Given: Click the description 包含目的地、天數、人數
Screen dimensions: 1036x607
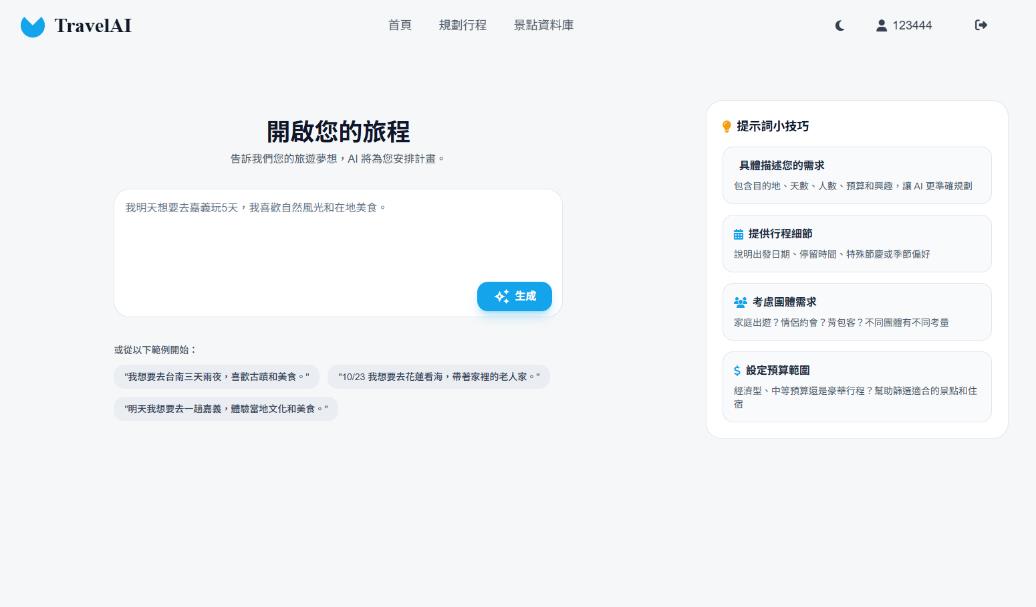Looking at the screenshot, I should click(853, 186).
